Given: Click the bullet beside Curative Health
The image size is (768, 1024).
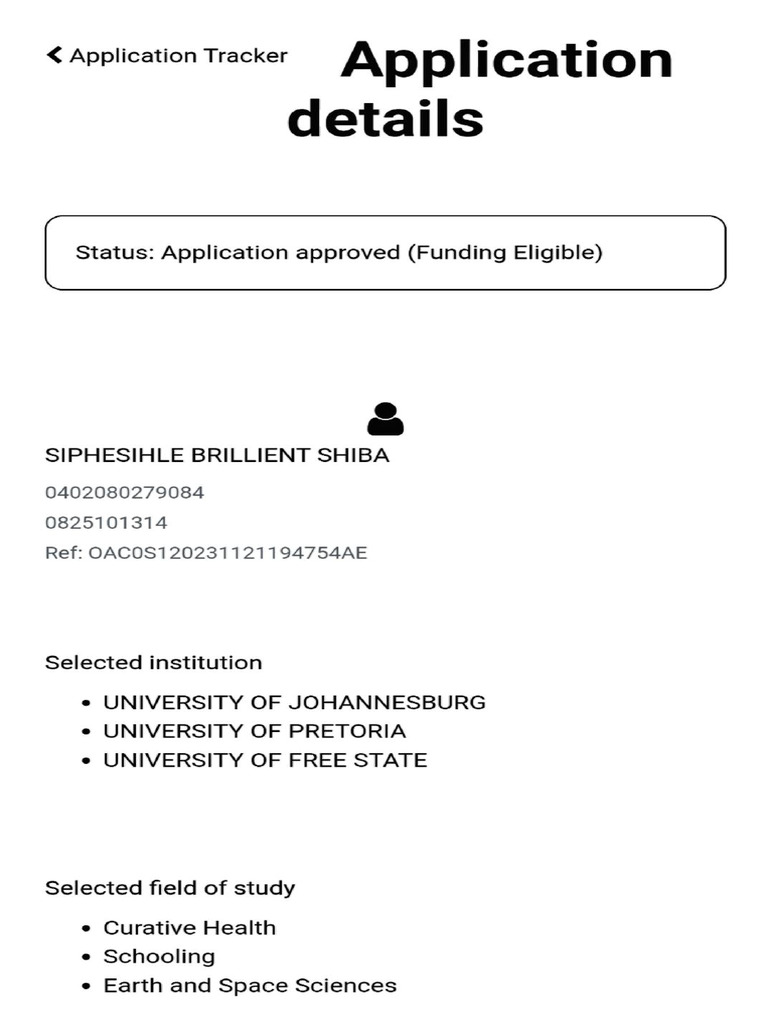Looking at the screenshot, I should (x=87, y=929).
